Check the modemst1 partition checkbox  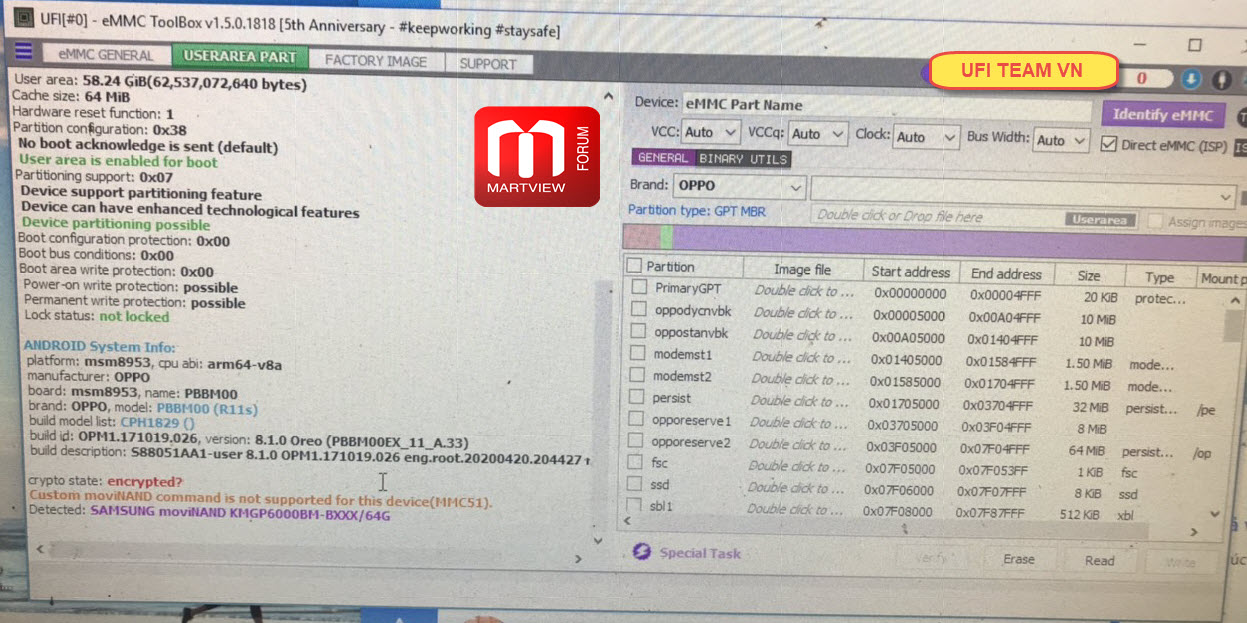pyautogui.click(x=638, y=353)
